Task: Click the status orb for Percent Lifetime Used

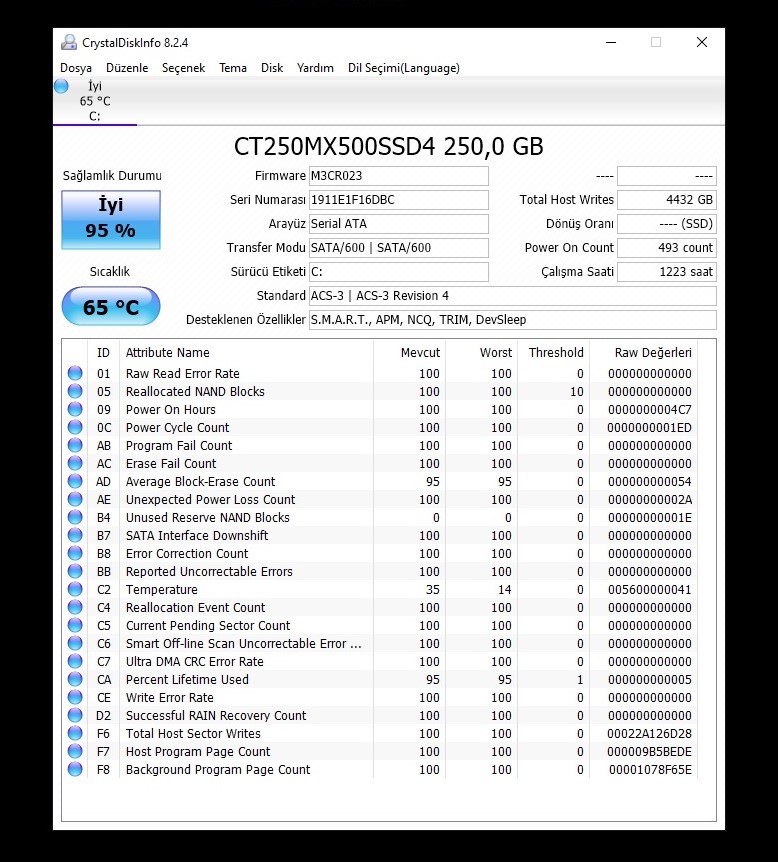Action: click(x=75, y=680)
